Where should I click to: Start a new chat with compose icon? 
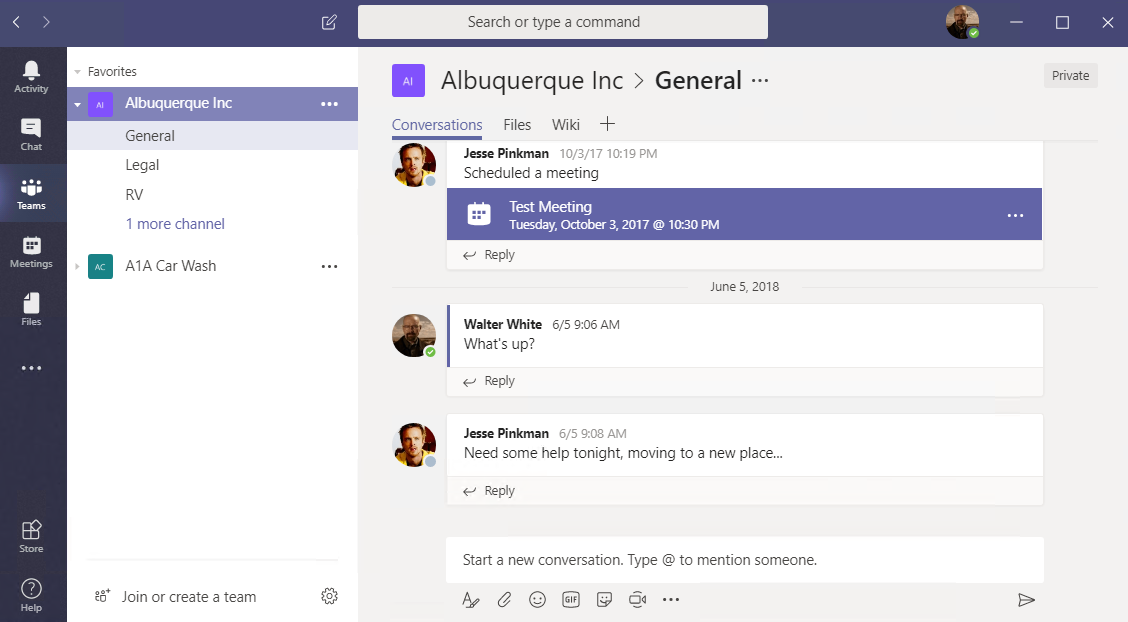[329, 22]
